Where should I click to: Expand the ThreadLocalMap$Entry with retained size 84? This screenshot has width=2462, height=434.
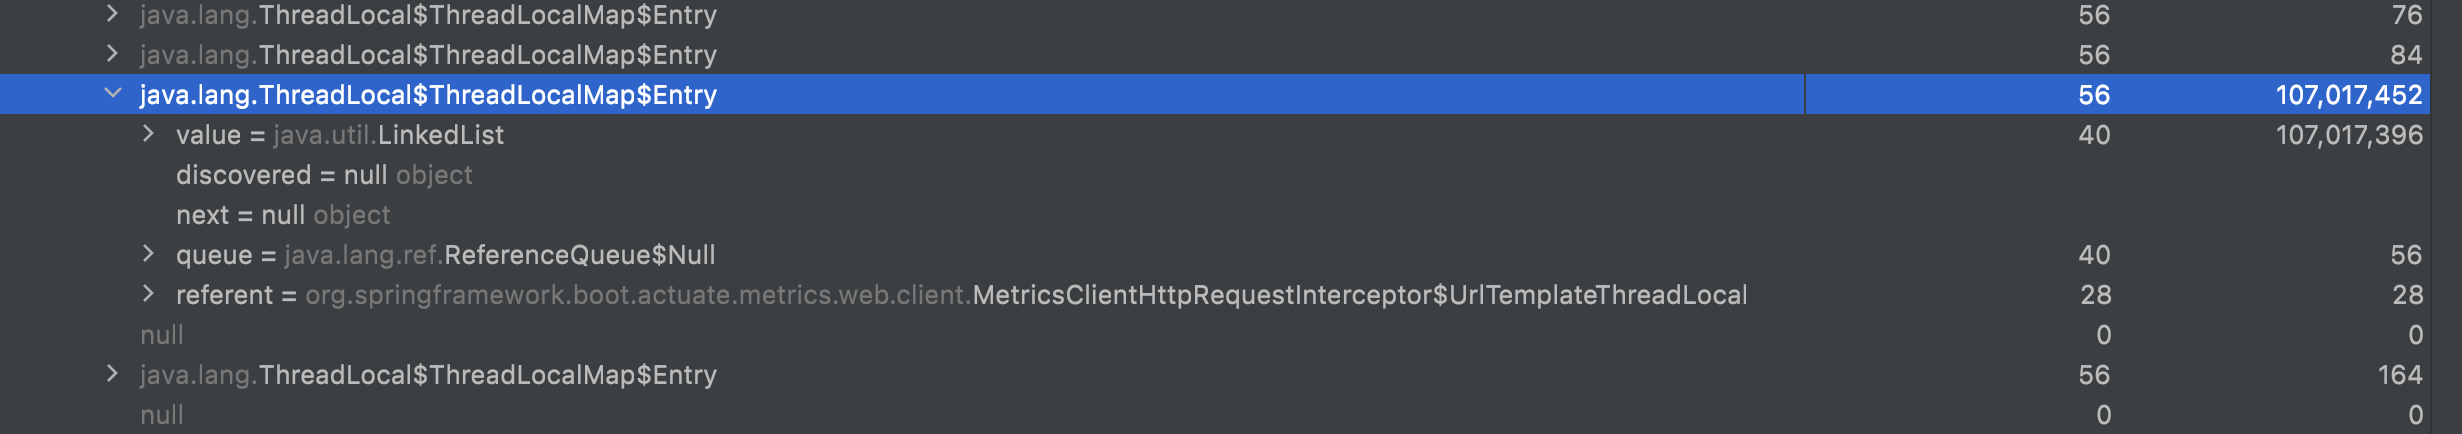[x=112, y=54]
